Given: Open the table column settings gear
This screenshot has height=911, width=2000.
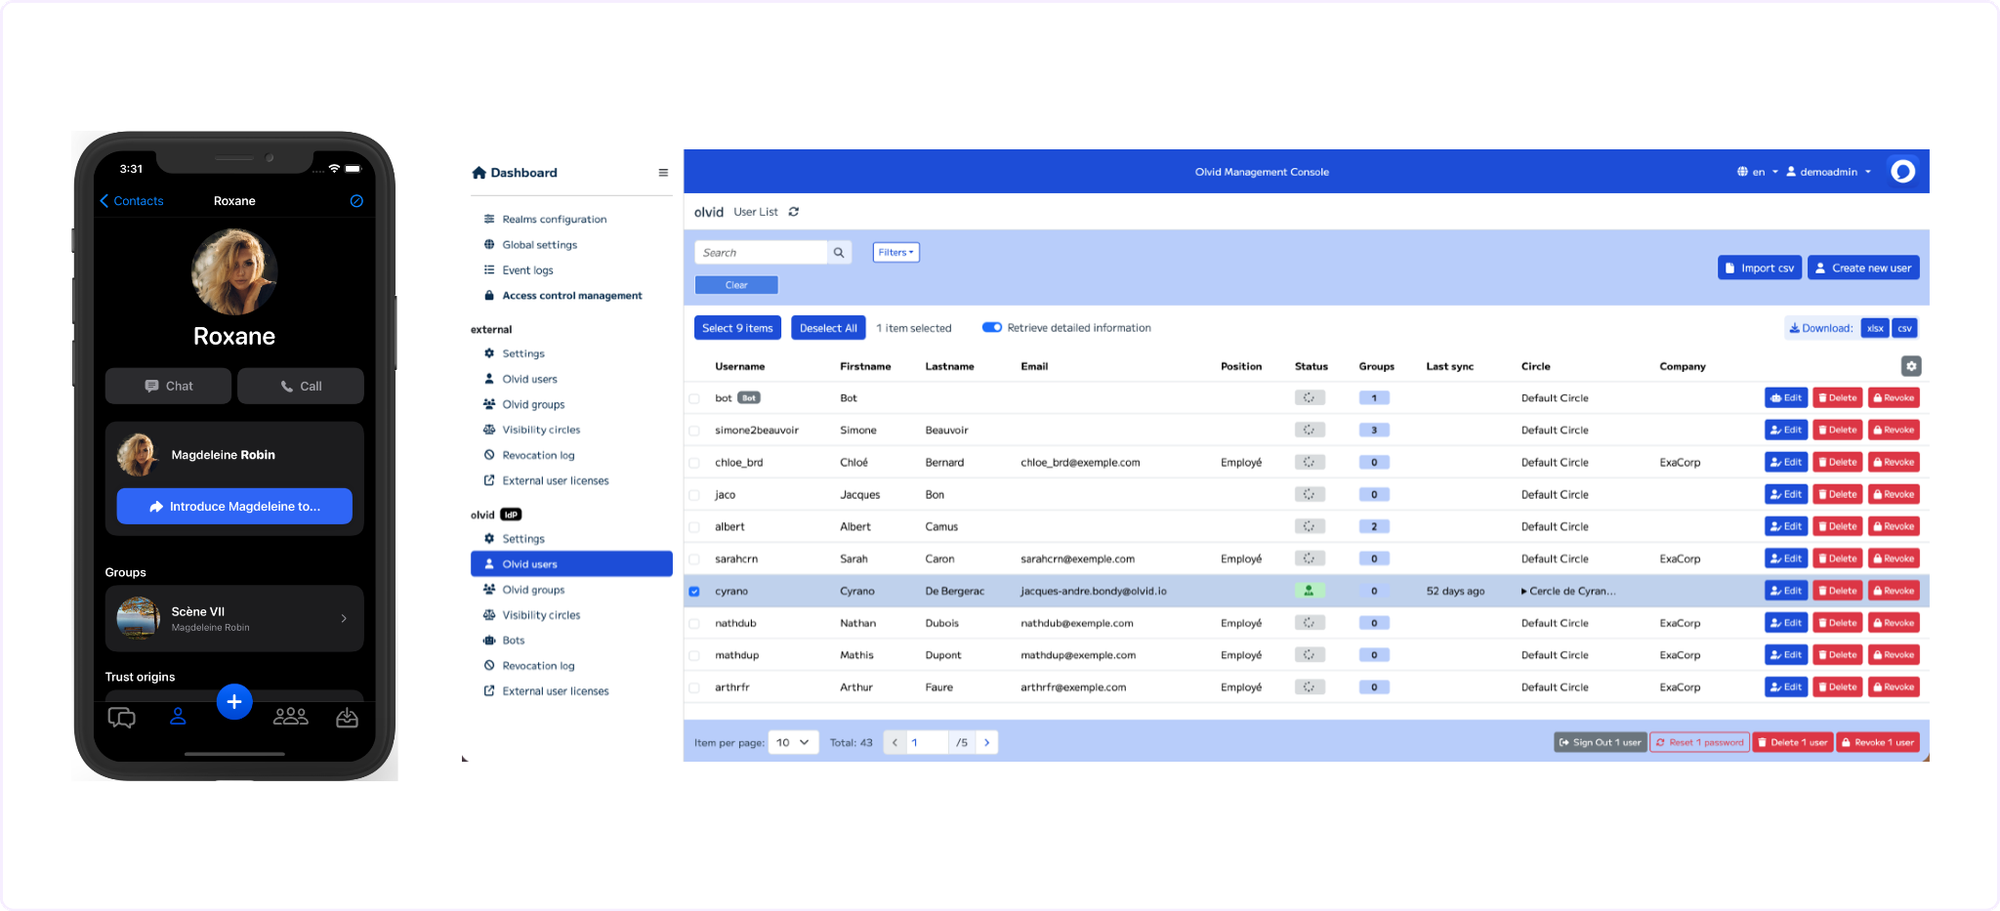Looking at the screenshot, I should click(x=1911, y=366).
